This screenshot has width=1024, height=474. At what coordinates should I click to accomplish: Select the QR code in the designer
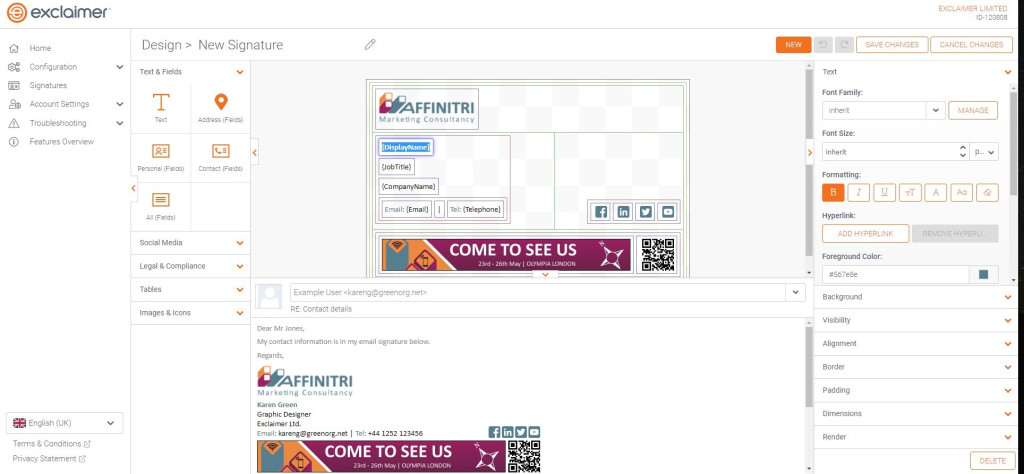pos(658,255)
